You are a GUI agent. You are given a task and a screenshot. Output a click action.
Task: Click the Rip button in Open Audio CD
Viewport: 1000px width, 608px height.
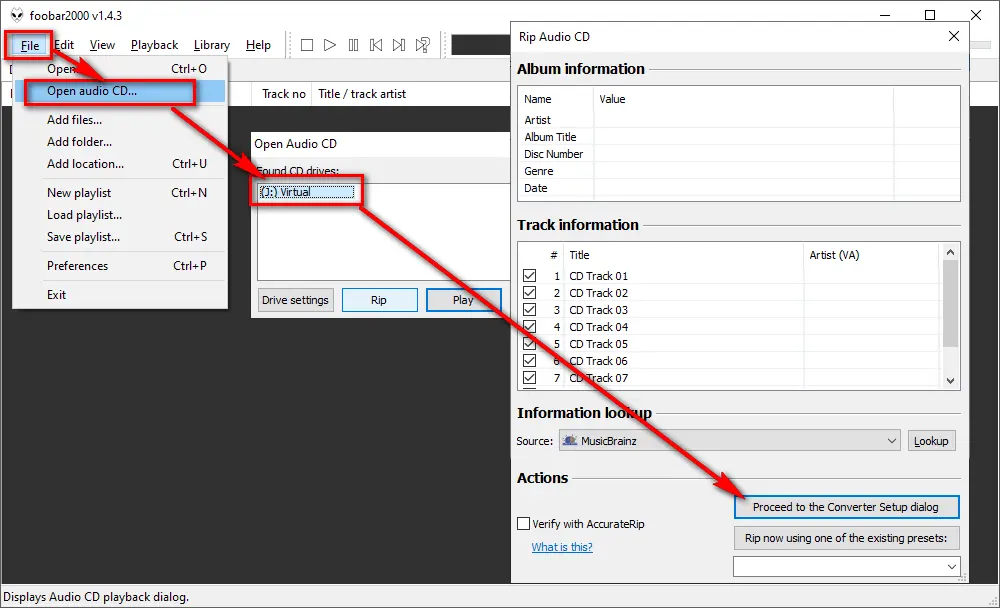pos(379,300)
